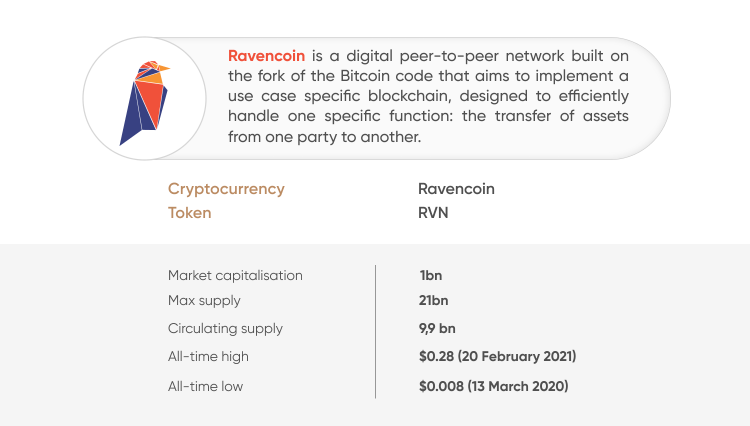Click the Ravencoin bird logo
Screen dimensions: 750x426
click(x=144, y=103)
